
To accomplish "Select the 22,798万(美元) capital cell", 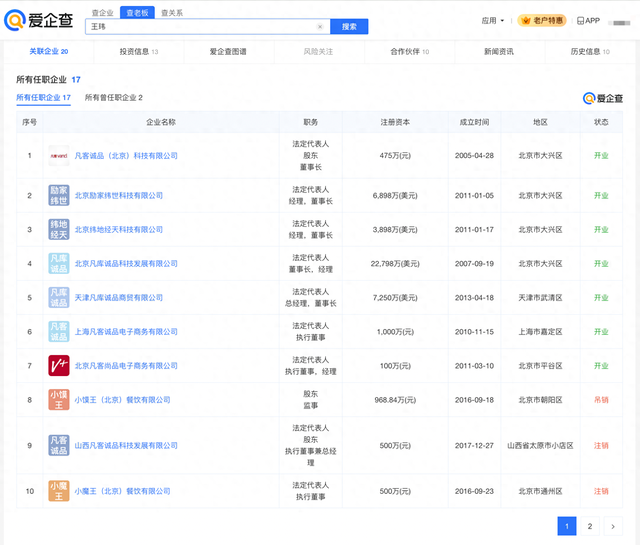I will tap(395, 264).
